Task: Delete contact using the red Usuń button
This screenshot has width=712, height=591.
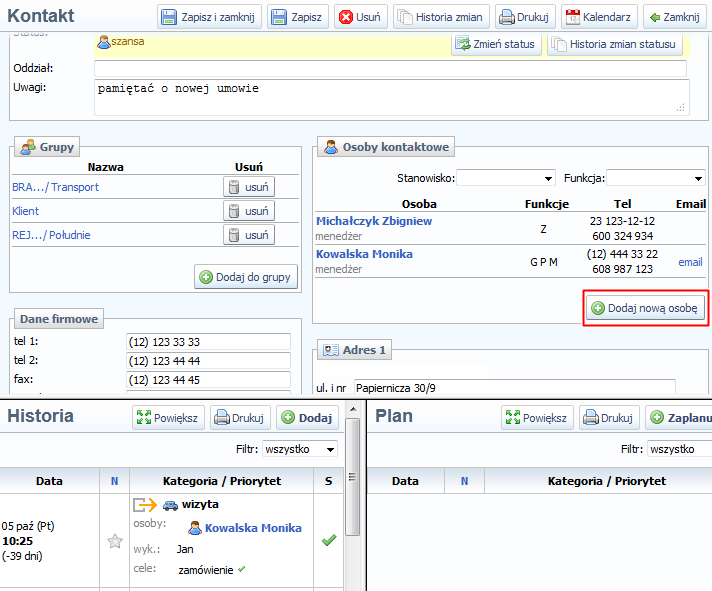Action: pos(359,17)
